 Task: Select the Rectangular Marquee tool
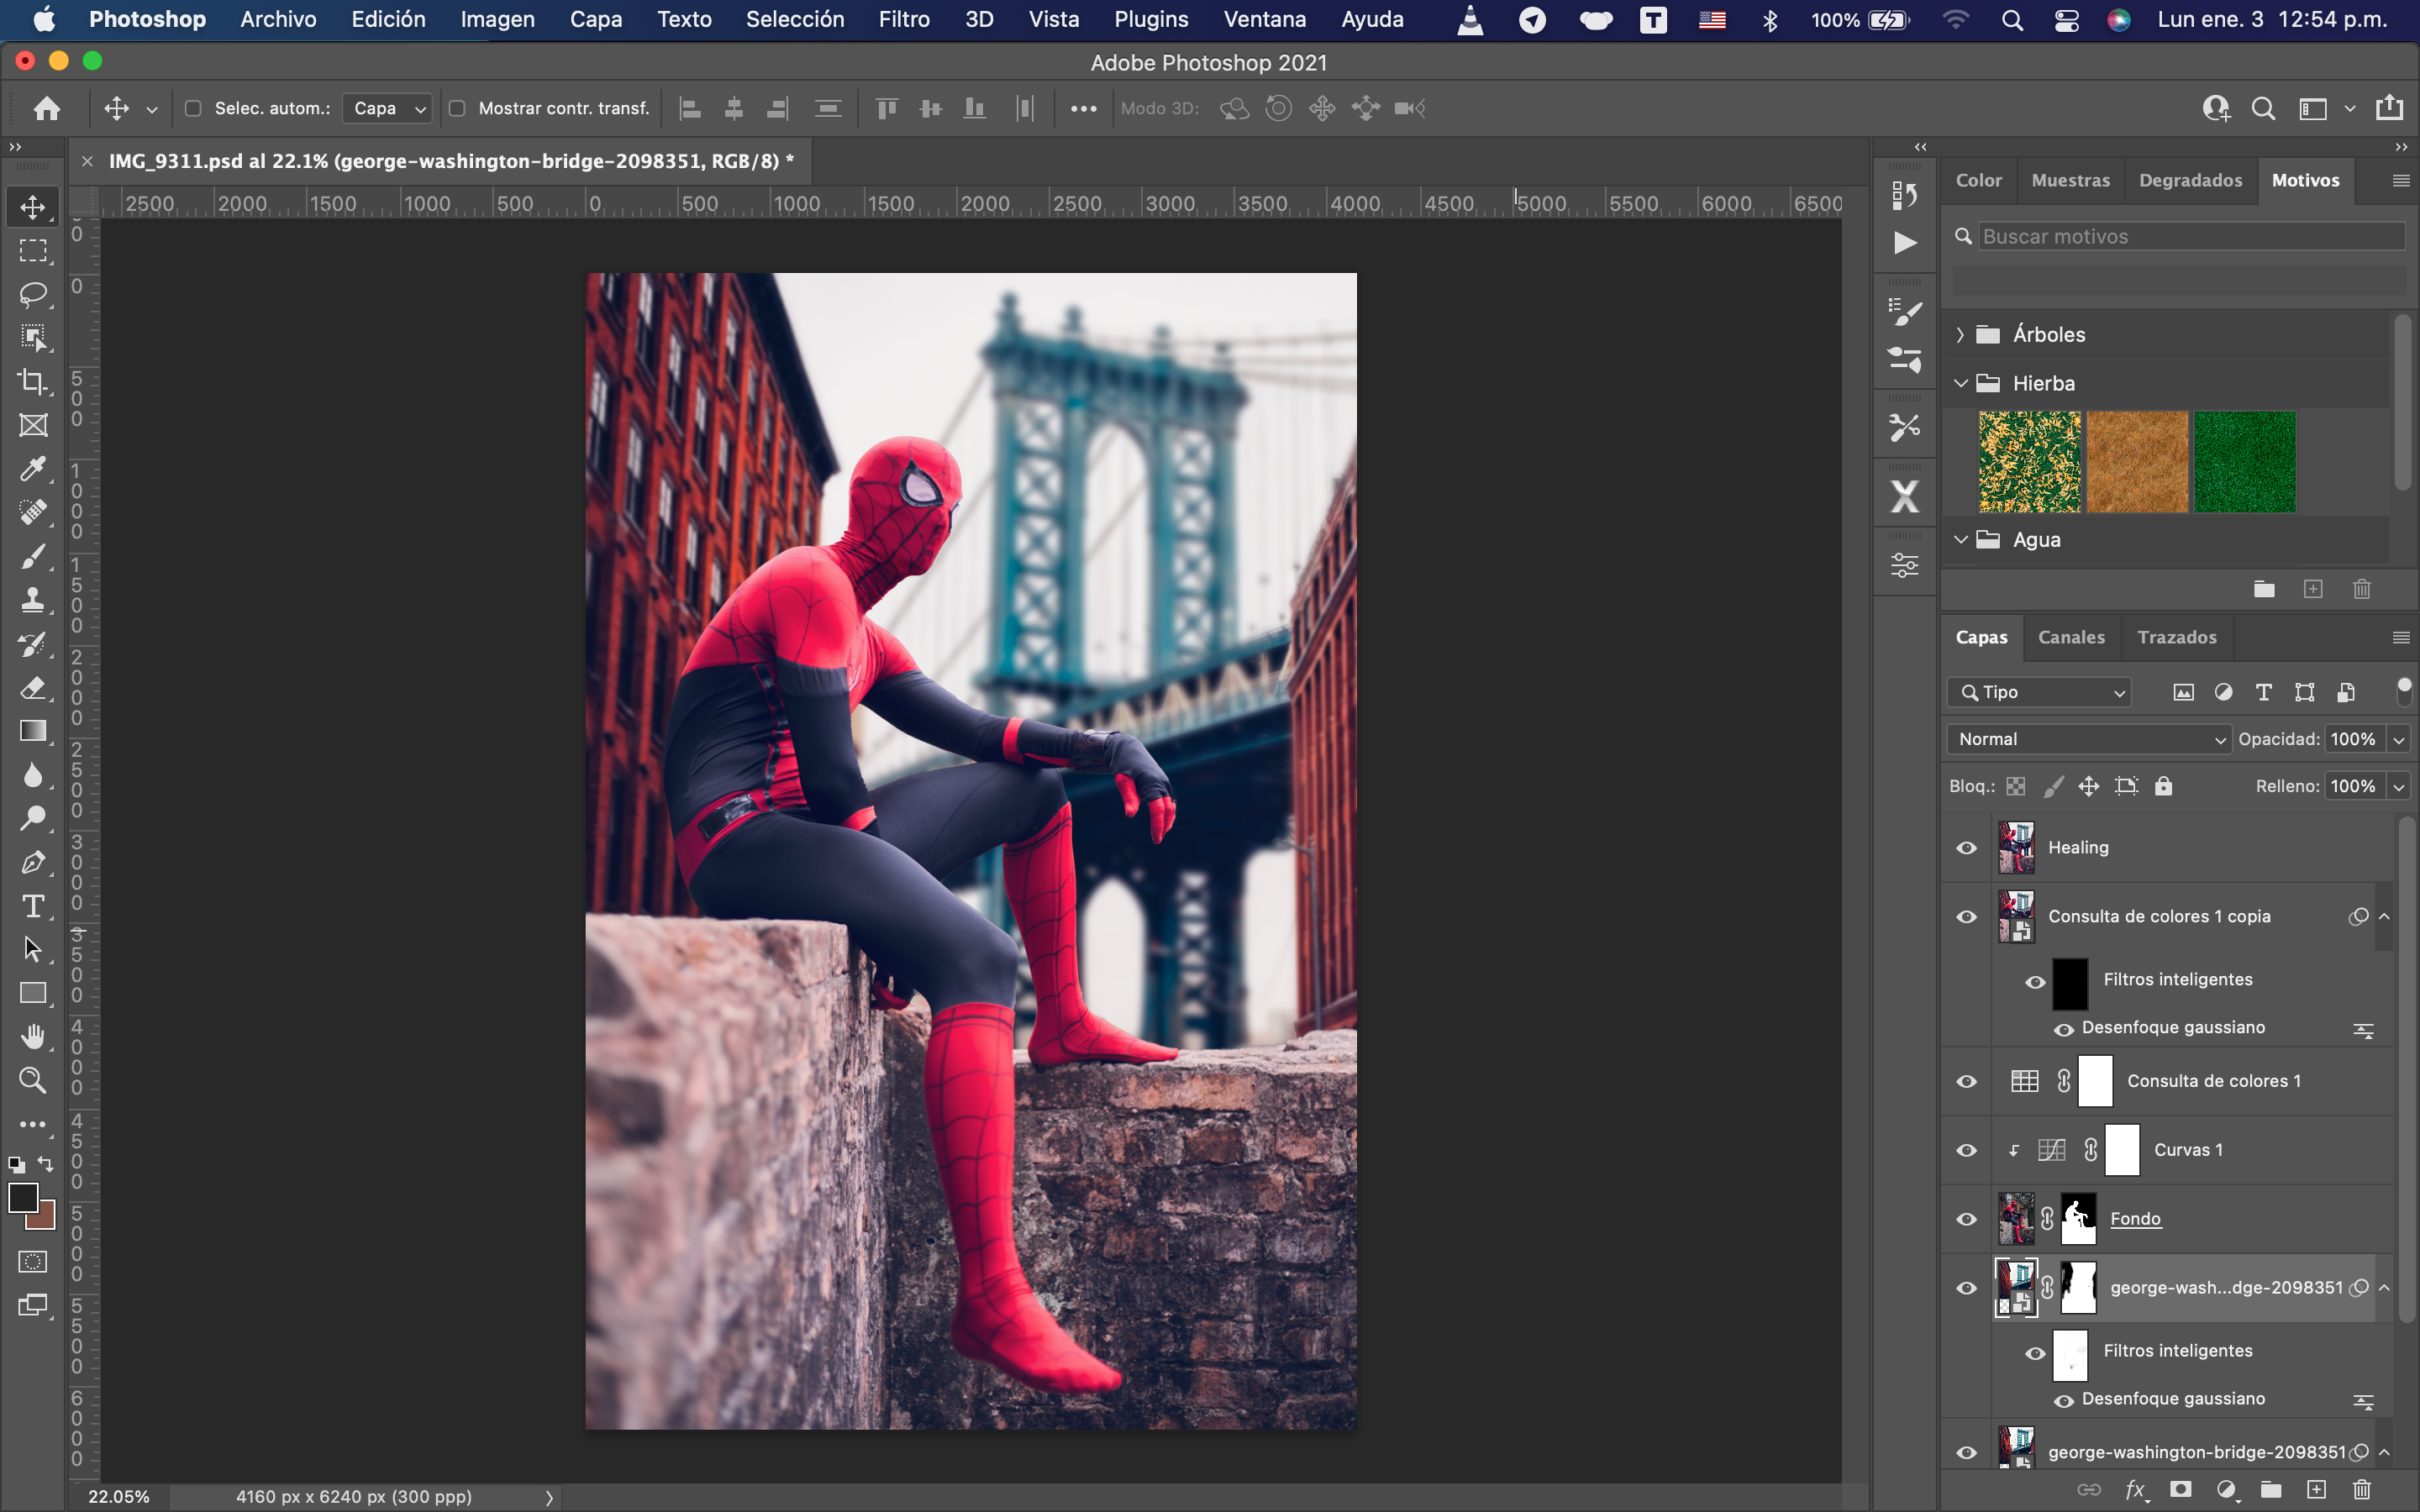(33, 251)
